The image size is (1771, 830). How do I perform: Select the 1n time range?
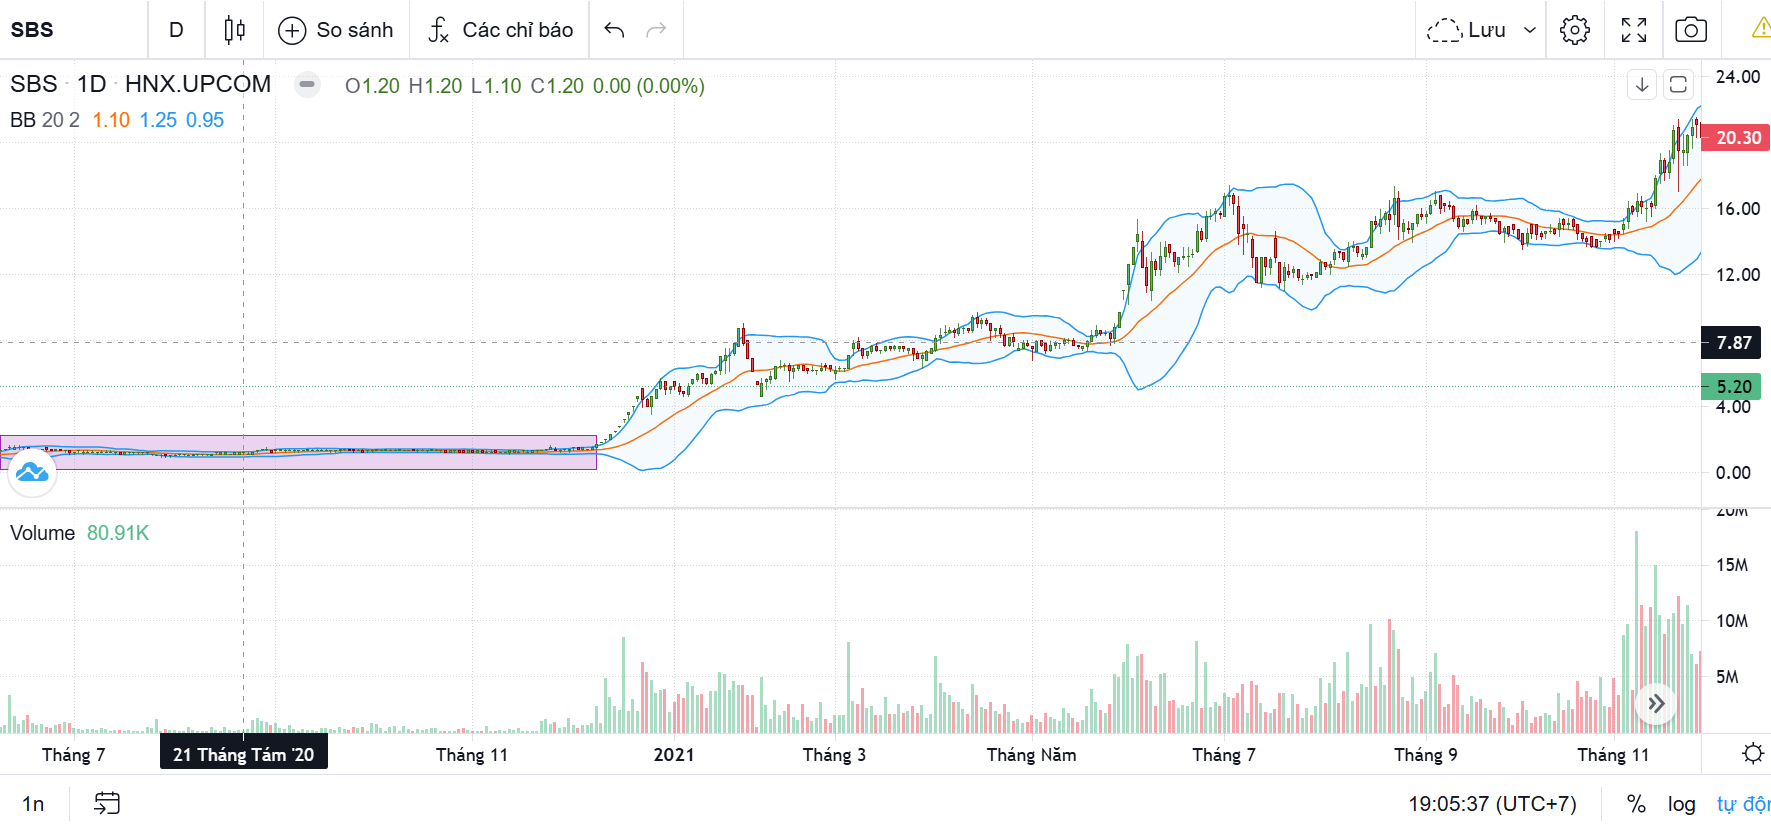tap(33, 804)
